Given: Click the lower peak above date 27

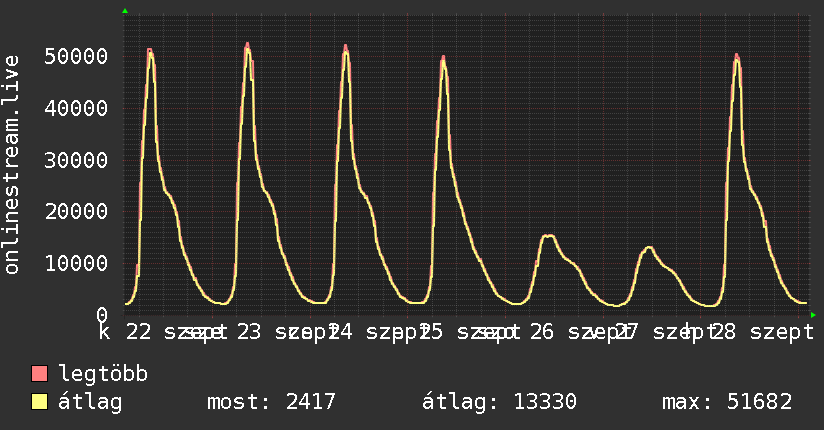Looking at the screenshot, I should click(649, 248).
